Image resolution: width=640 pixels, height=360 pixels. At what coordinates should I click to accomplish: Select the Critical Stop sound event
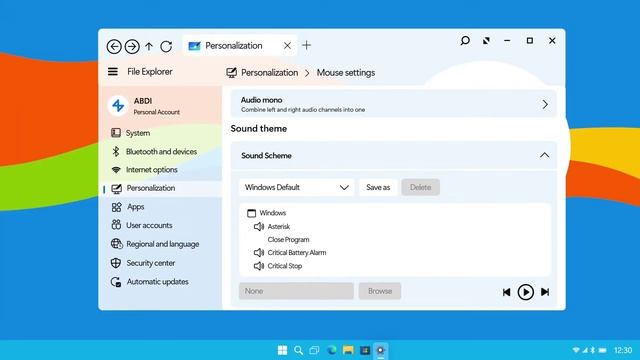pos(278,266)
